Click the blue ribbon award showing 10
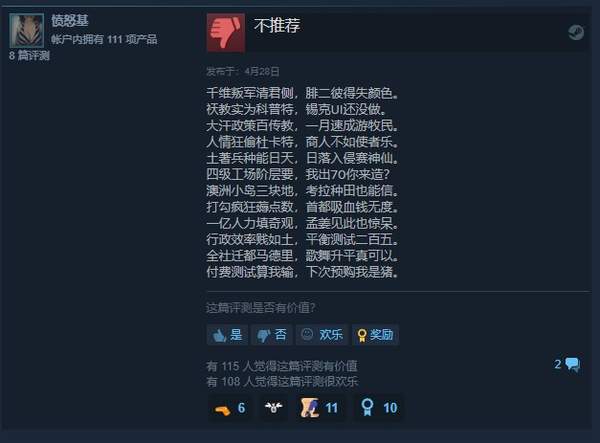 [x=378, y=408]
